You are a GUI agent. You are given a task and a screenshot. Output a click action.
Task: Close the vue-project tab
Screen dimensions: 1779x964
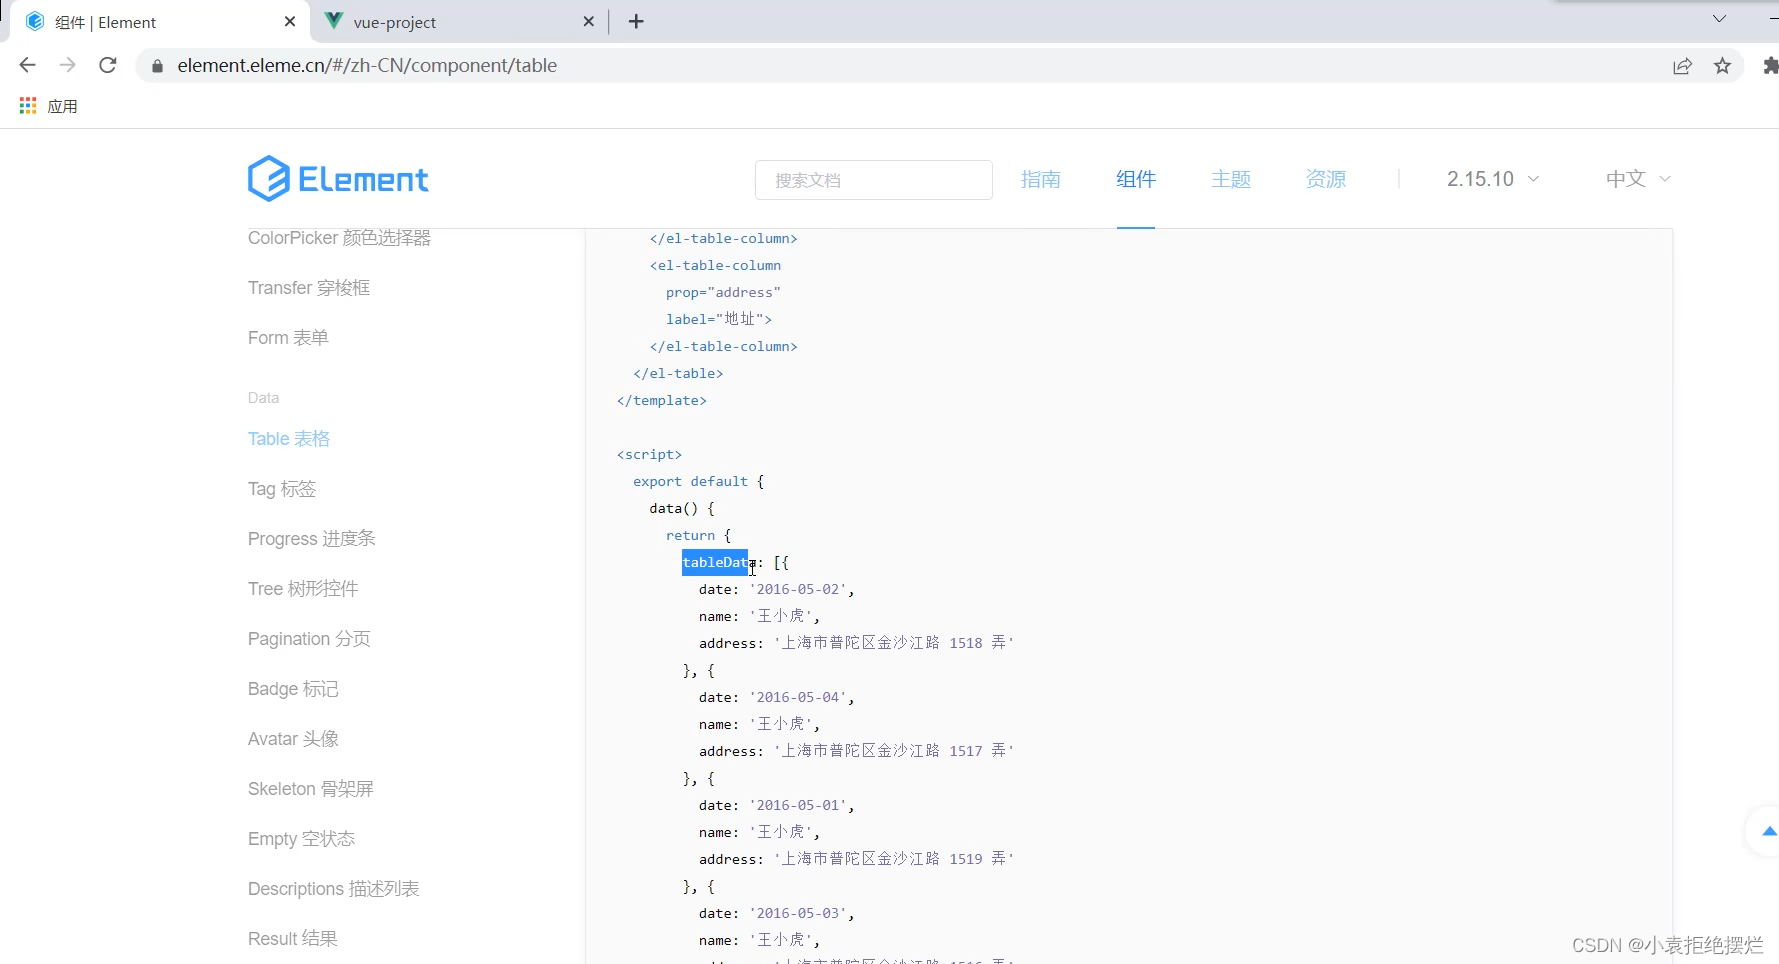pyautogui.click(x=588, y=21)
